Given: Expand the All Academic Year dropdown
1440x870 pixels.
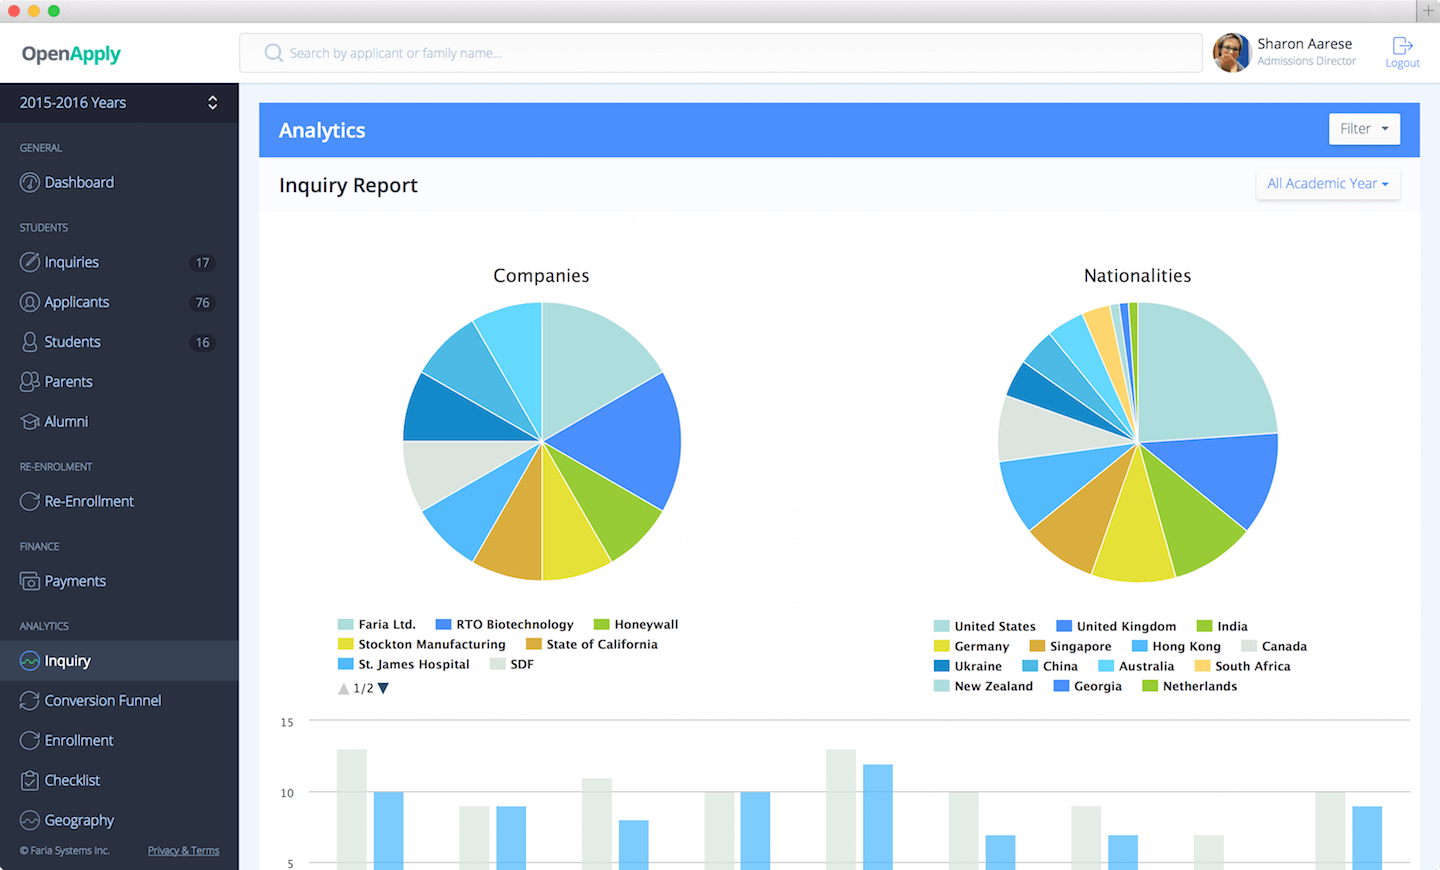Looking at the screenshot, I should coord(1327,184).
